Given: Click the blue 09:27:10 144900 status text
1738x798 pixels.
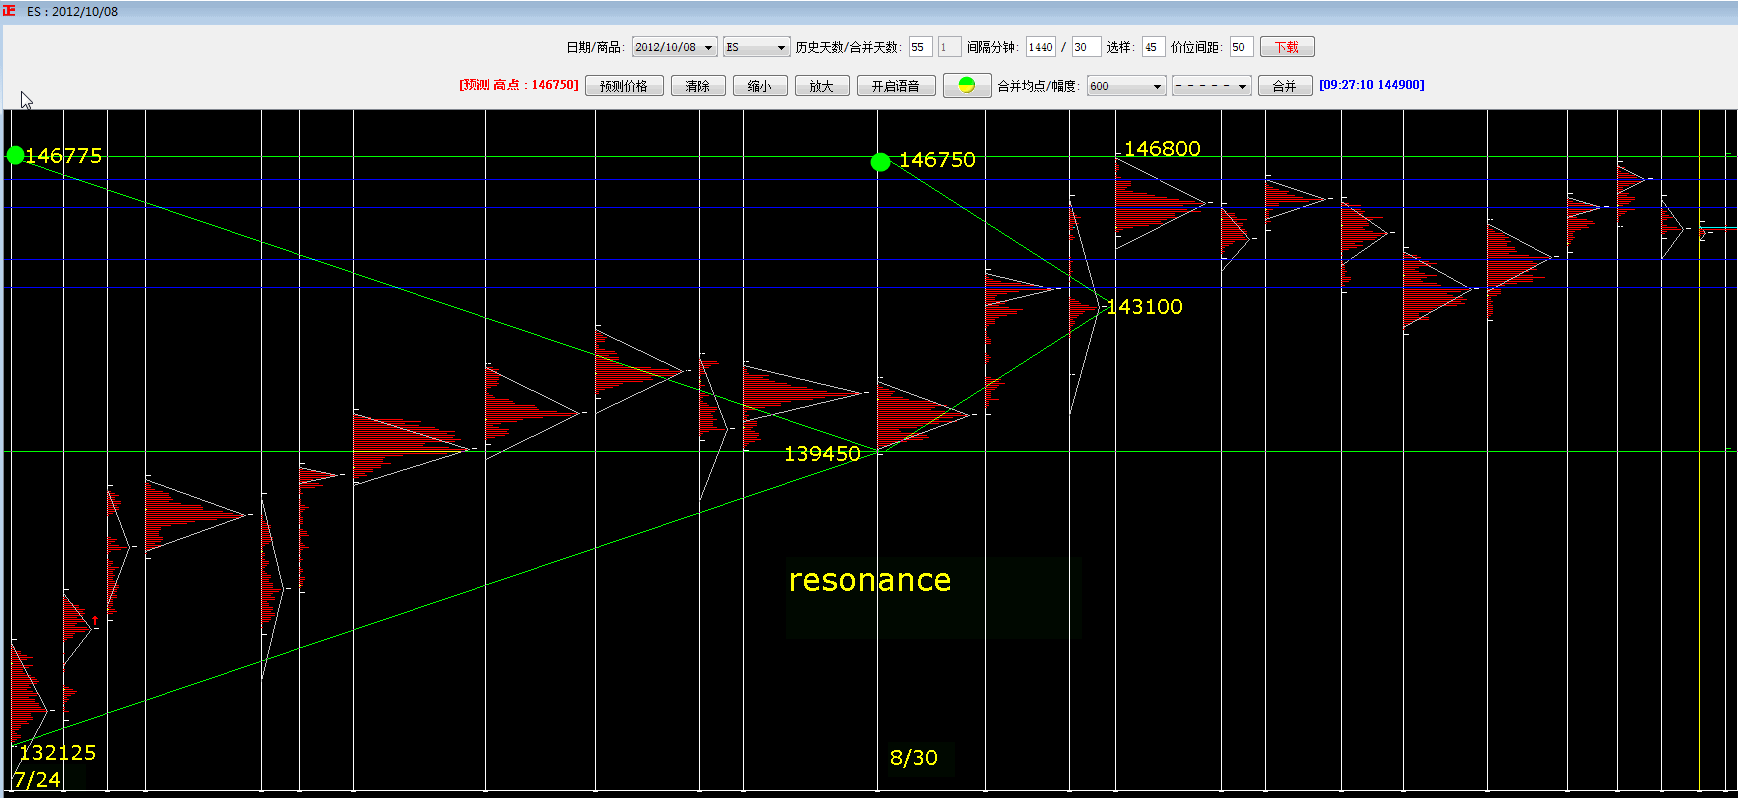Looking at the screenshot, I should pos(1372,85).
